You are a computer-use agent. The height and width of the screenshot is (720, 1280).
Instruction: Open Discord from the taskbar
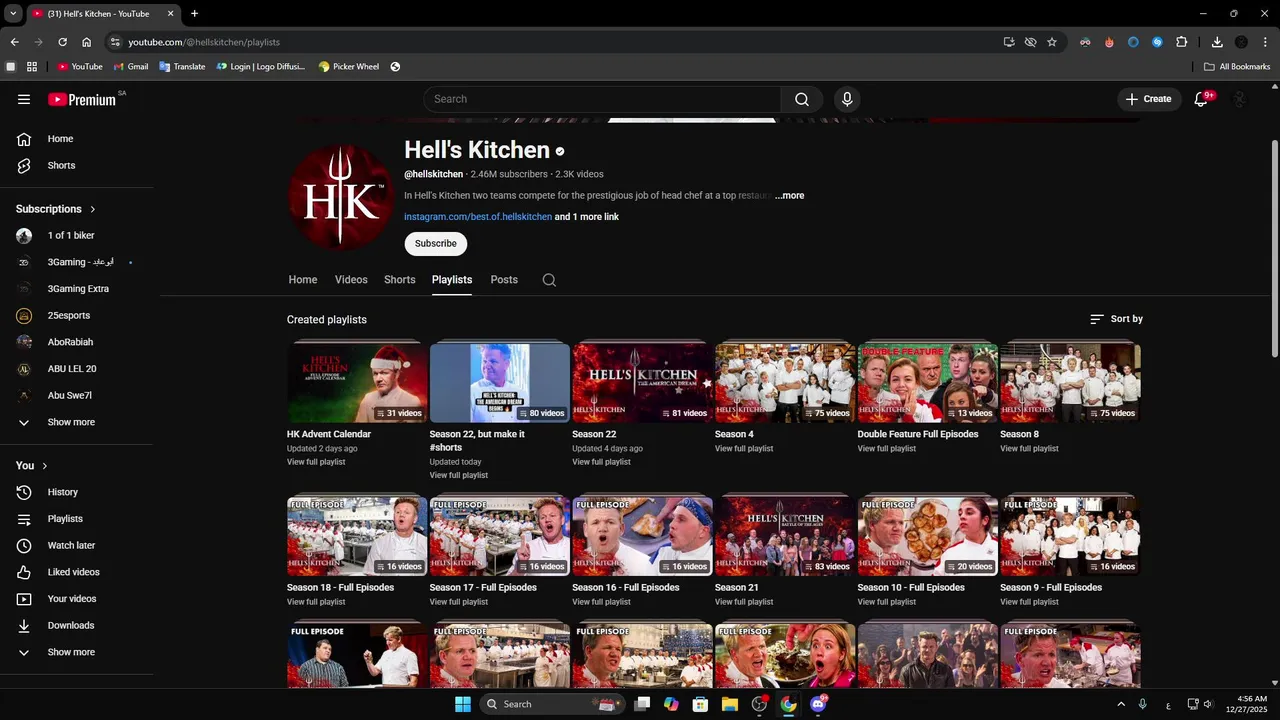pos(818,704)
